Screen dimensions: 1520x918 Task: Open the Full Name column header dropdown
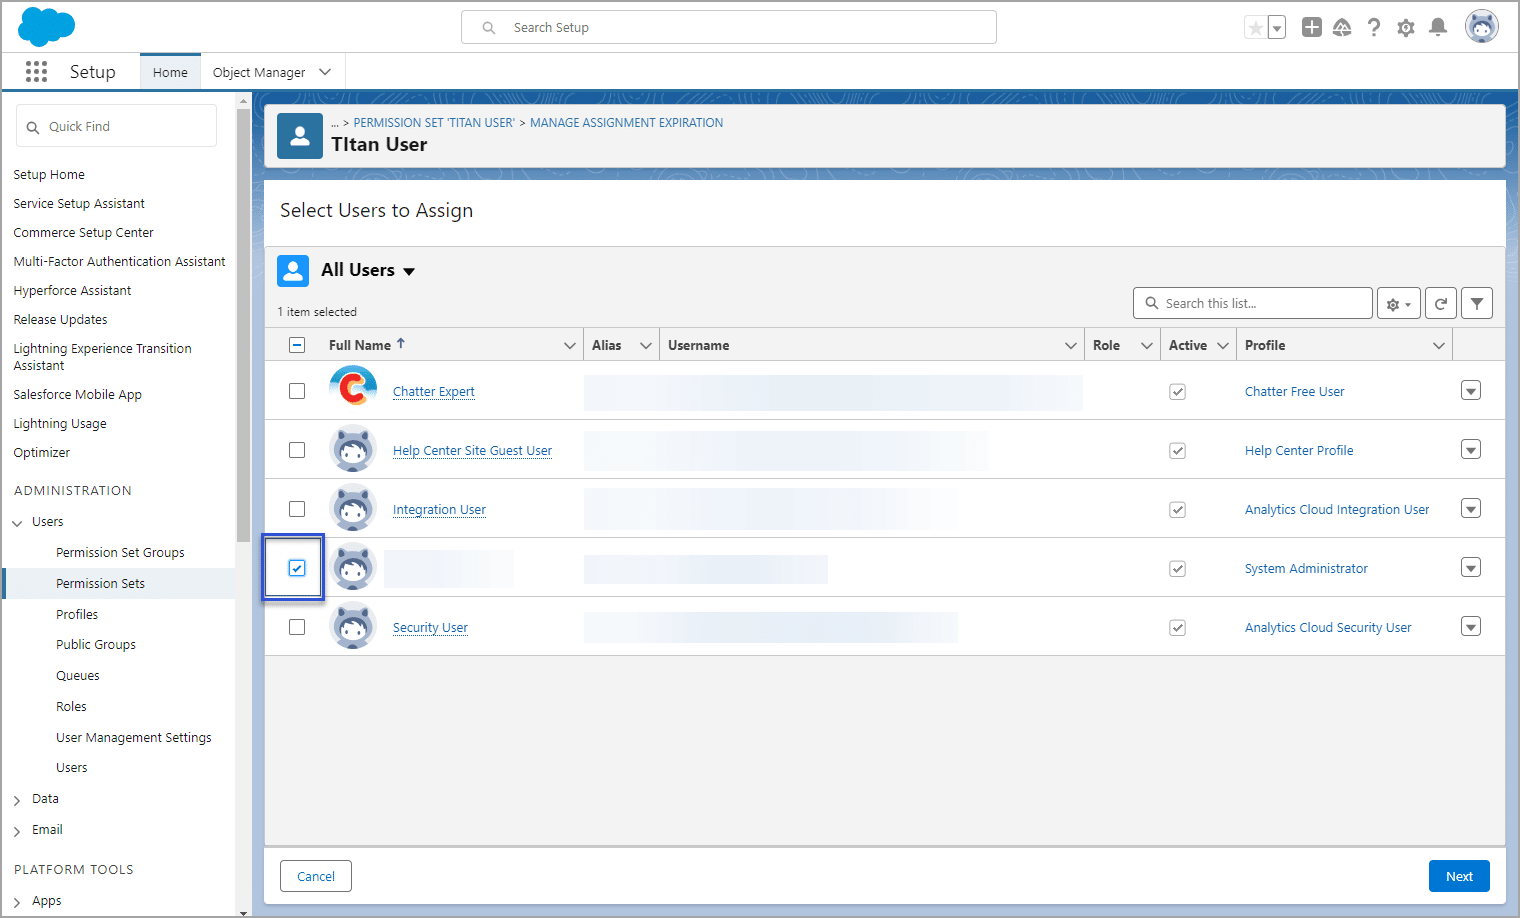(x=569, y=344)
